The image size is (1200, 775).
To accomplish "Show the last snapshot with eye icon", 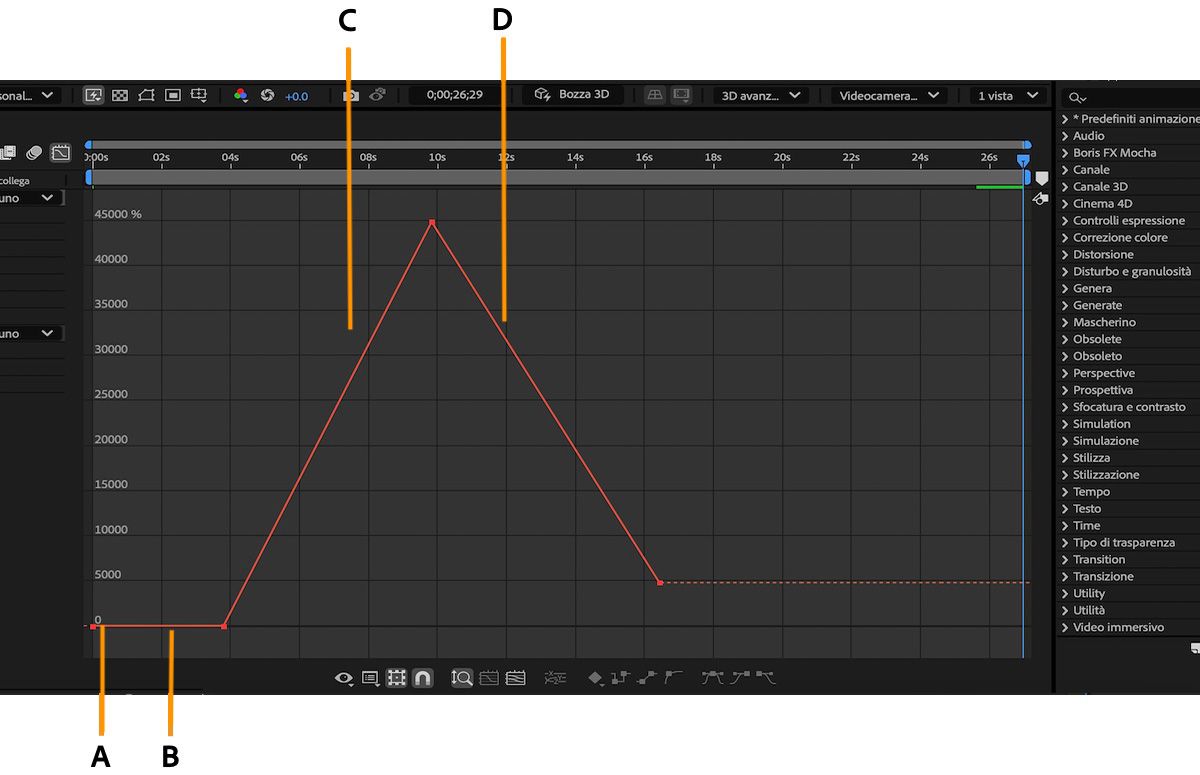I will point(378,96).
